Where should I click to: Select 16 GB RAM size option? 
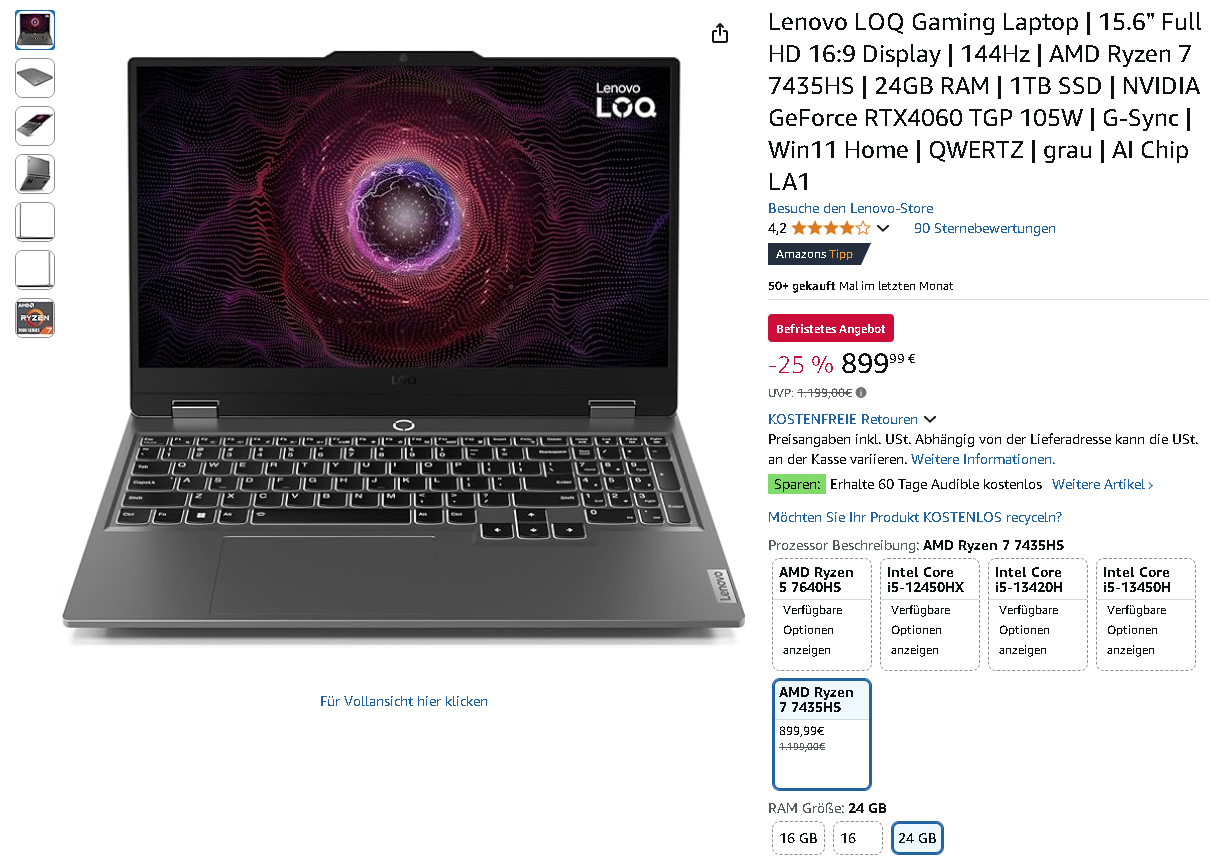tap(798, 838)
